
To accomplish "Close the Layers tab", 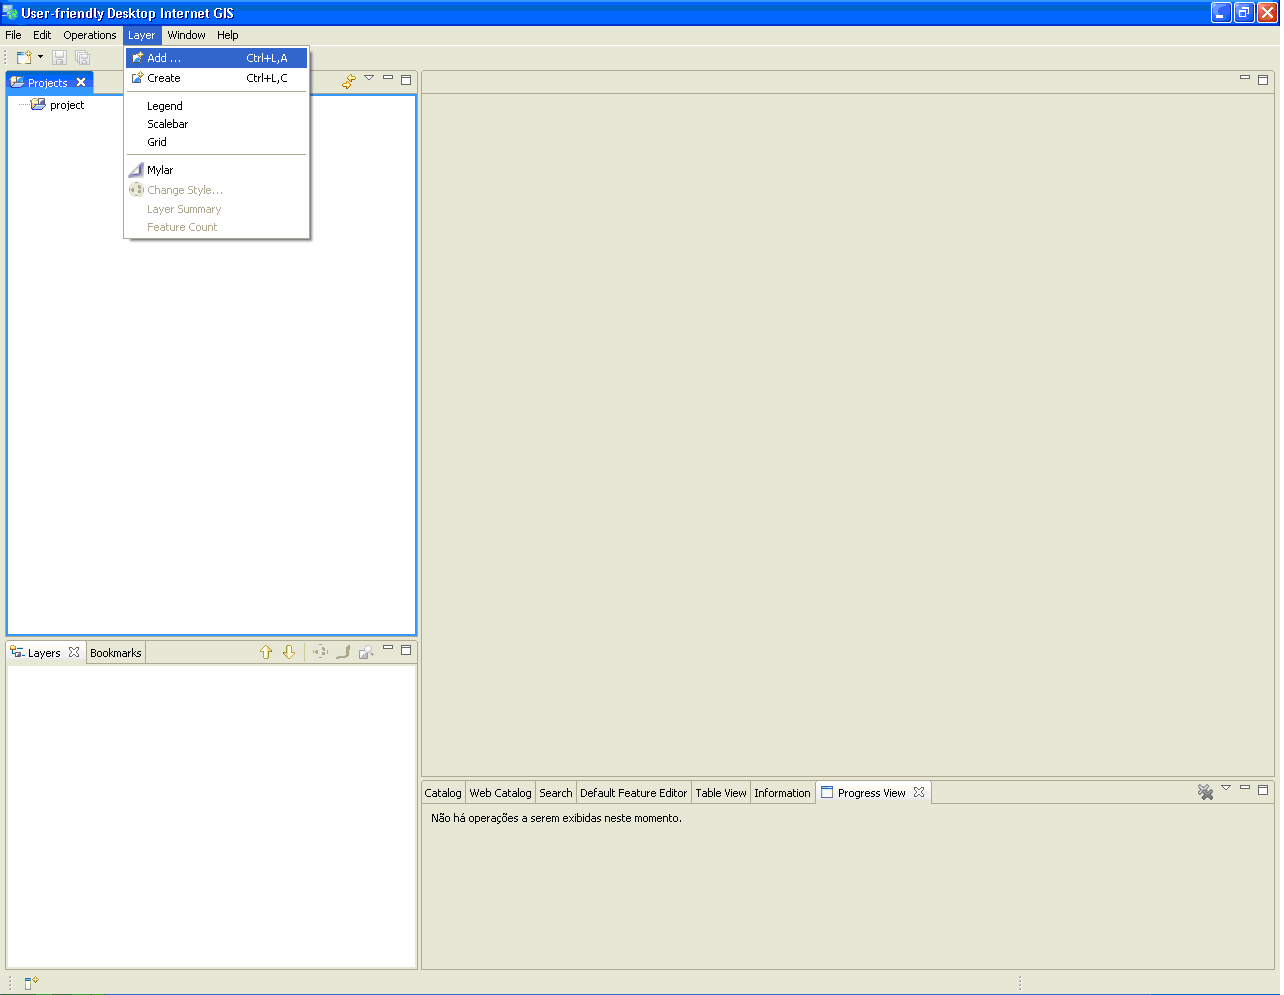I will coord(74,652).
